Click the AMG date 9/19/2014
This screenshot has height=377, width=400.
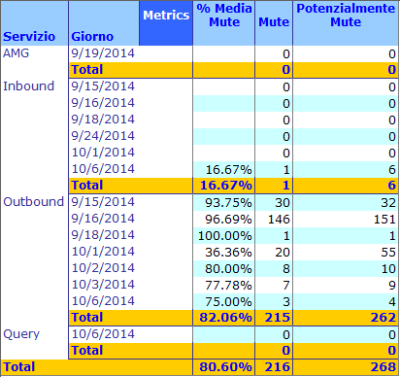103,53
